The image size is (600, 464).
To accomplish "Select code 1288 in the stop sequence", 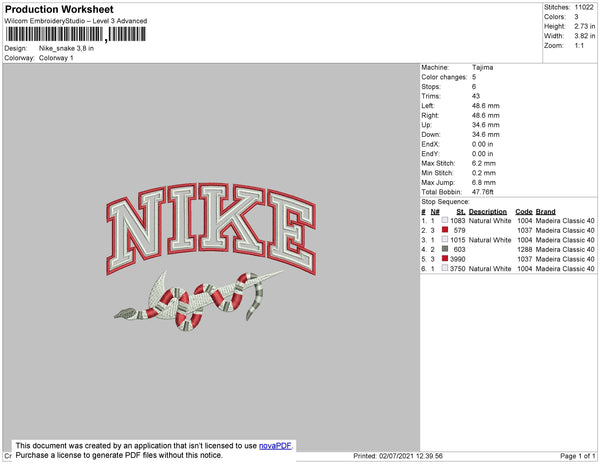I will click(x=525, y=249).
